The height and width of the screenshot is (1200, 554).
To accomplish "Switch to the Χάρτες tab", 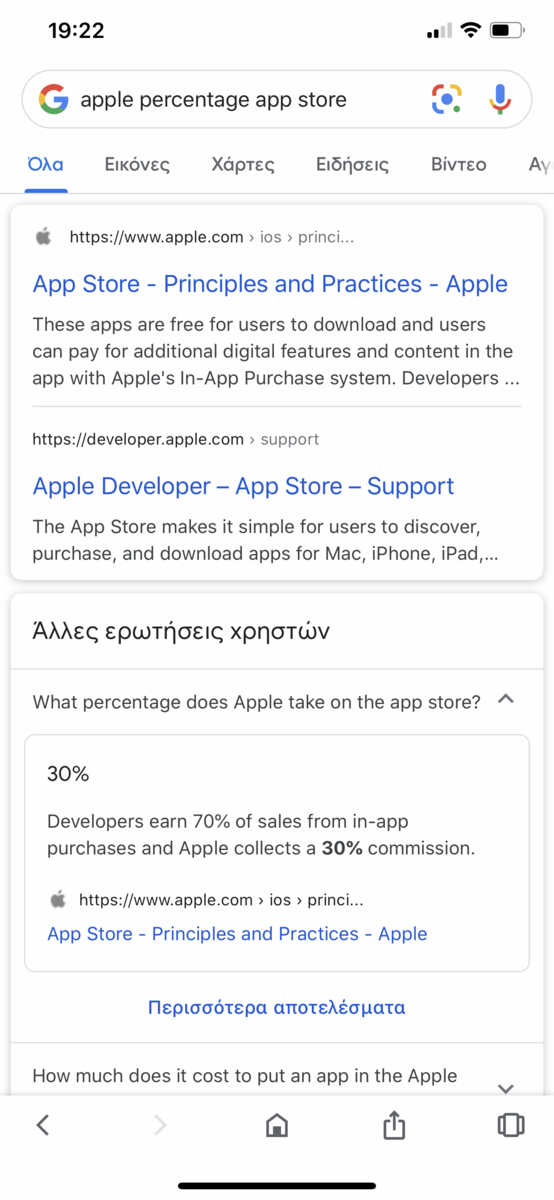I will (x=243, y=165).
